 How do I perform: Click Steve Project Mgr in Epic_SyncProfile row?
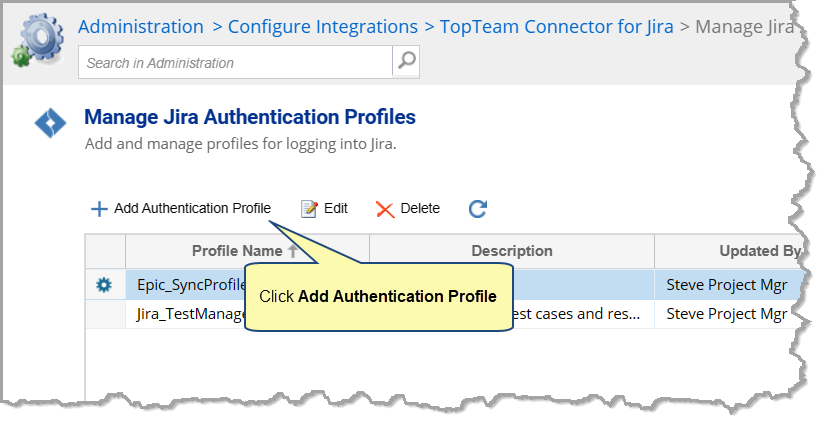727,285
